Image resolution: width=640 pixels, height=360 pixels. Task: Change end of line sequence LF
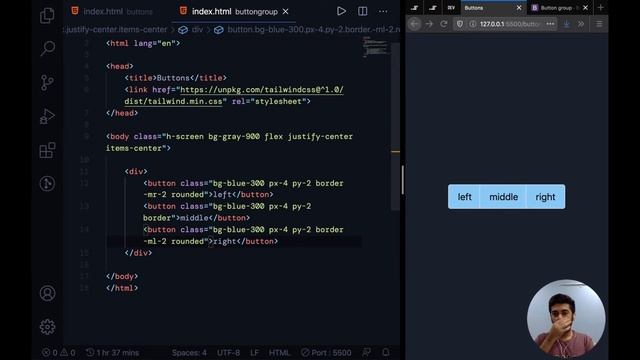tap(254, 353)
